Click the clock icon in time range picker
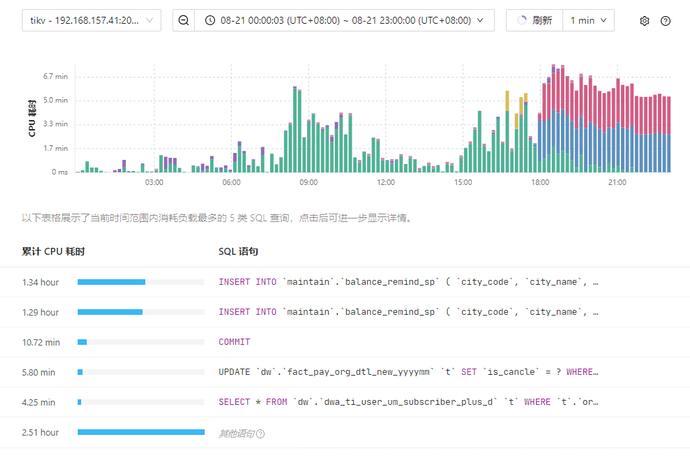 pos(209,20)
